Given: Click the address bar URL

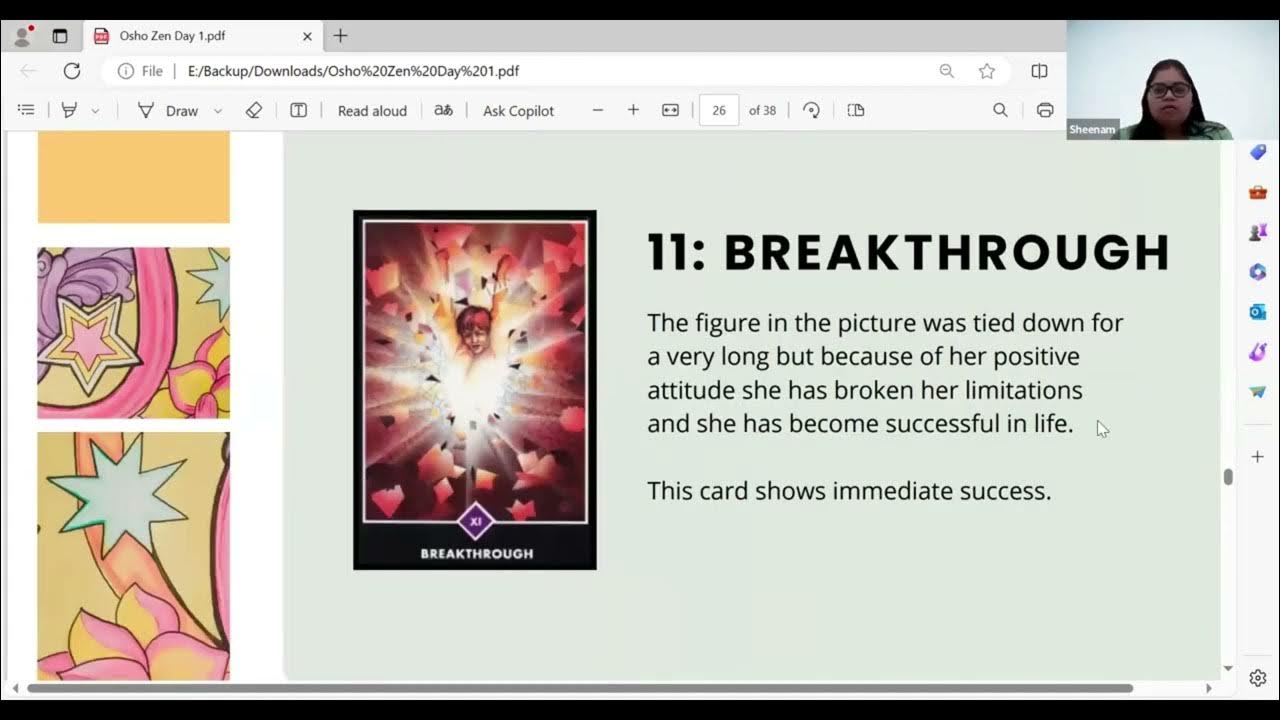Looking at the screenshot, I should (353, 71).
